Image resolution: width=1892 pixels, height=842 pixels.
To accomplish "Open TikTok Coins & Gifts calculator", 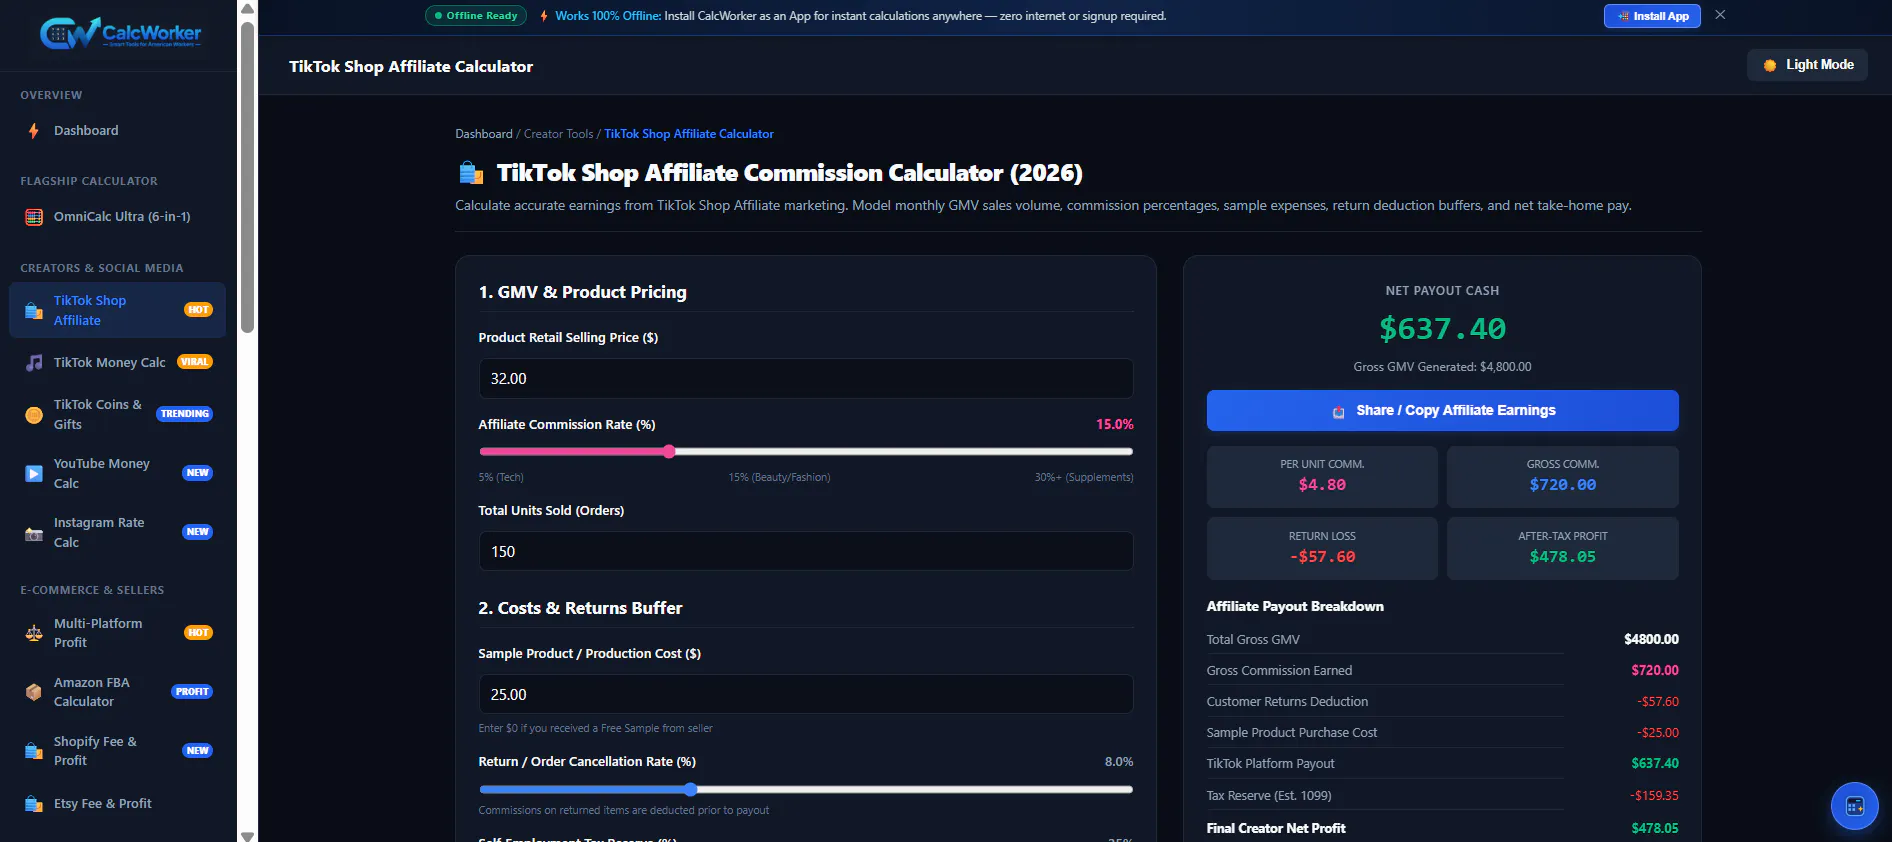I will tap(118, 415).
